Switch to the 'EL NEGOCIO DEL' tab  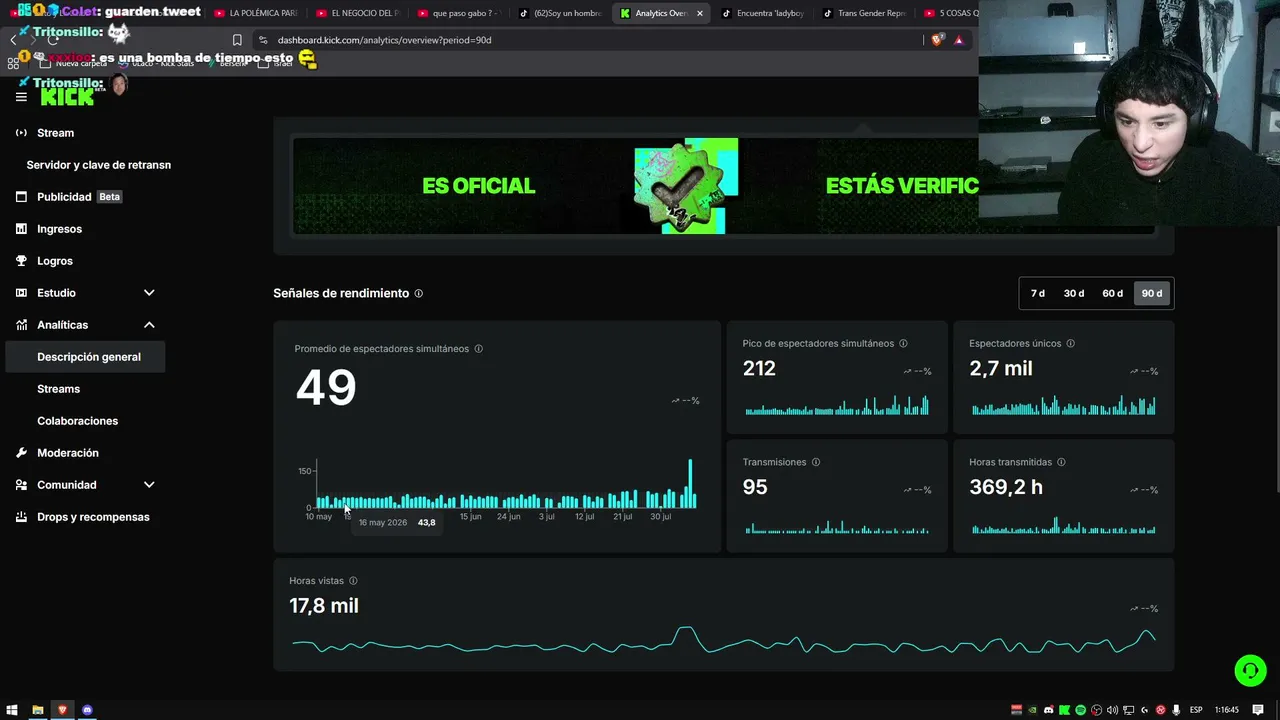[x=358, y=13]
